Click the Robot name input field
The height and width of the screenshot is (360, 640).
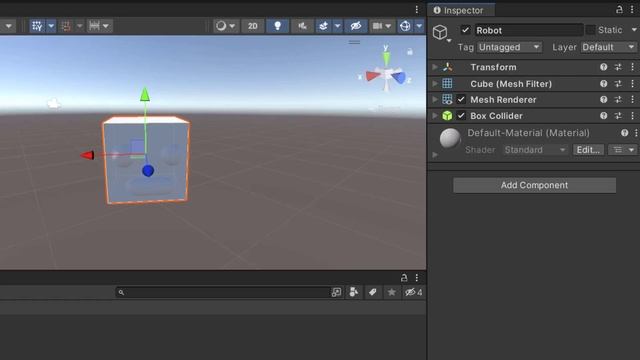click(529, 30)
